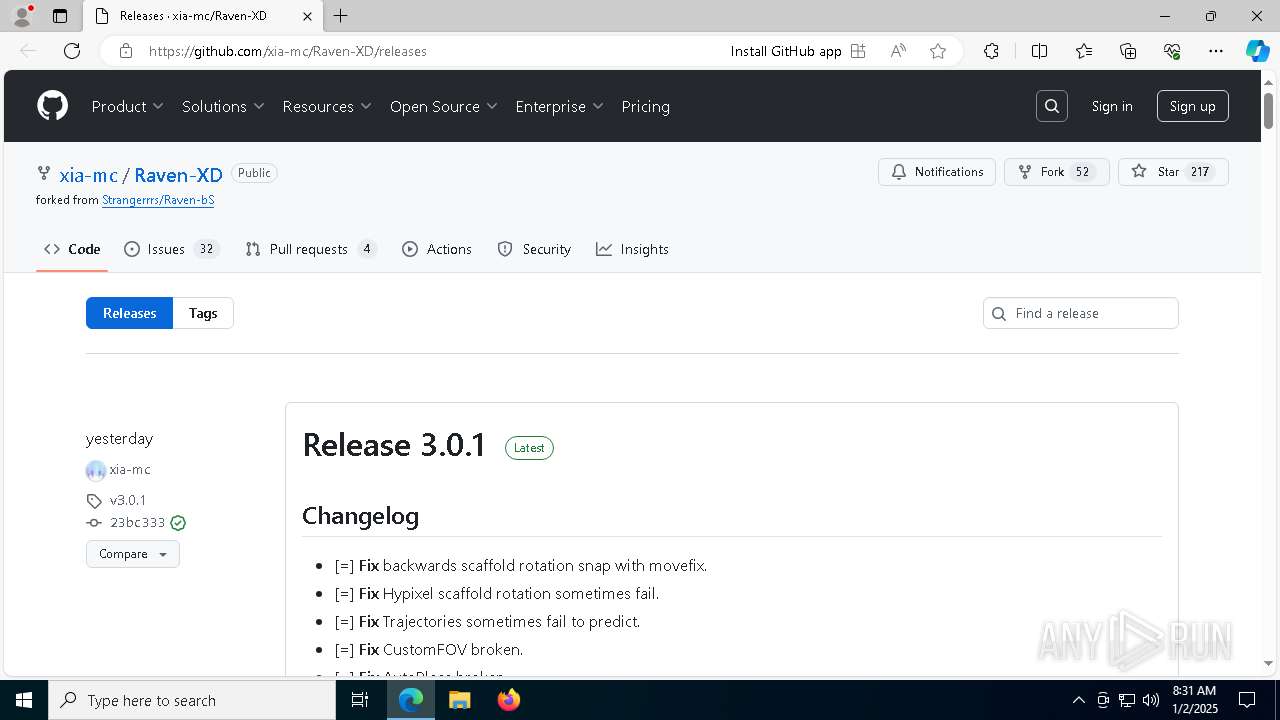
Task: Click the Windows taskbar search box
Action: tap(192, 700)
